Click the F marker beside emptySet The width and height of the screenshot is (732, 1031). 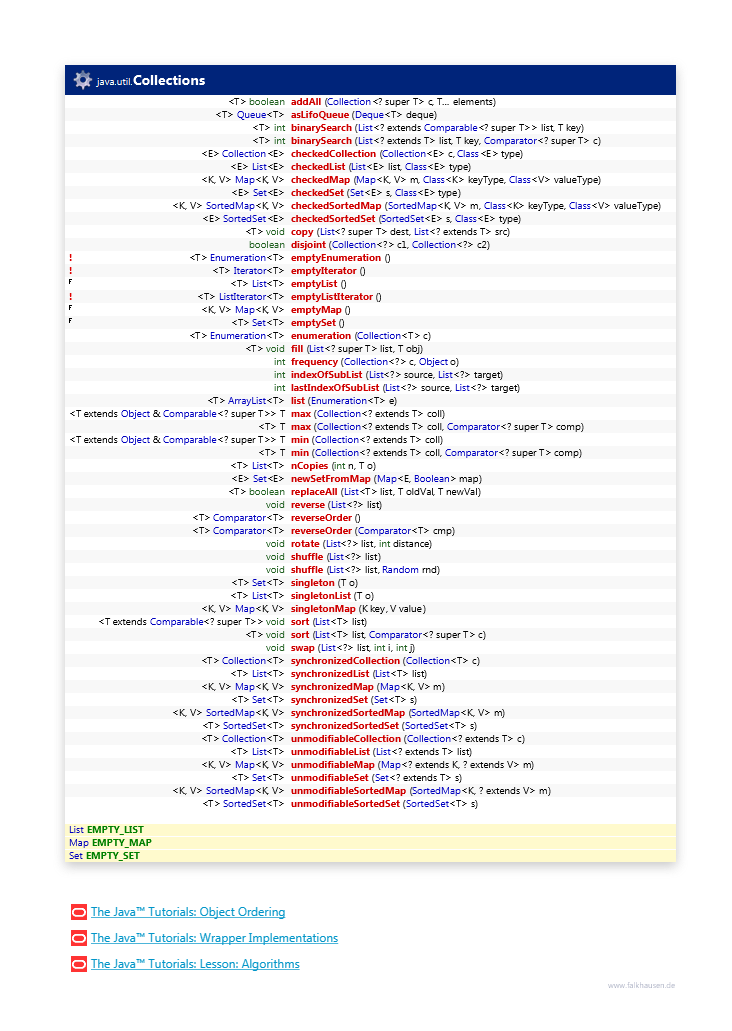tap(70, 321)
